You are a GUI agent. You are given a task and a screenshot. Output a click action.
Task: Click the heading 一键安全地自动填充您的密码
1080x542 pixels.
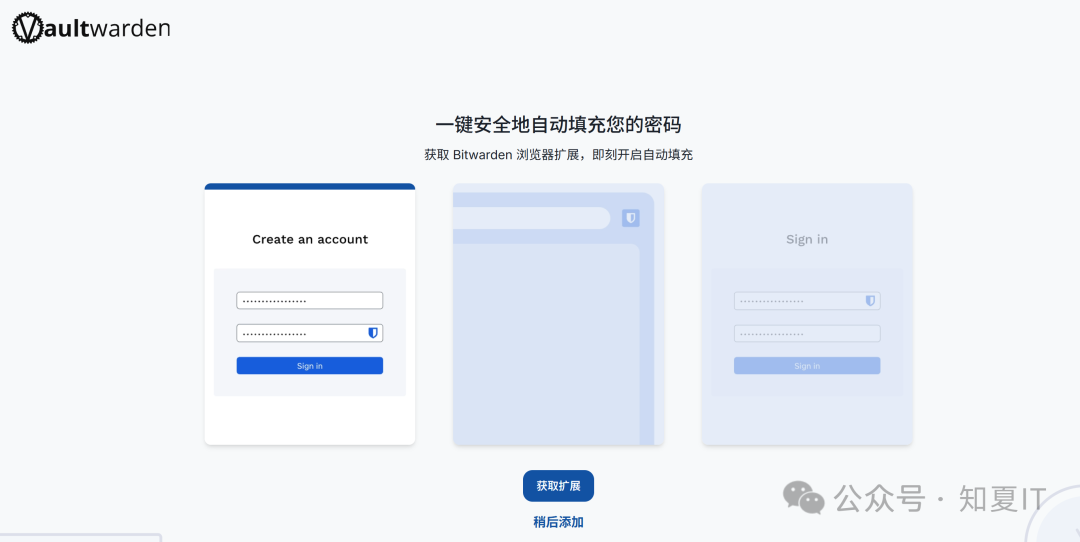(558, 125)
